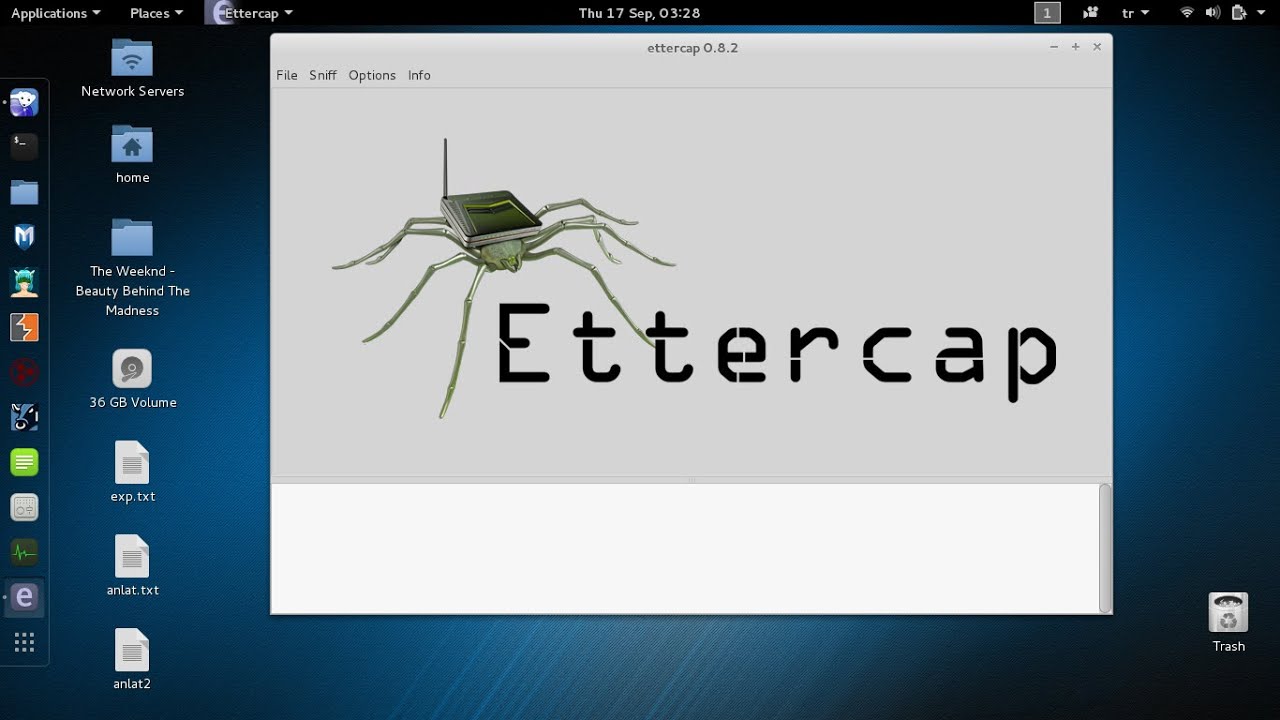Launch Metasploit from the dock
This screenshot has width=1280, height=720.
24,237
